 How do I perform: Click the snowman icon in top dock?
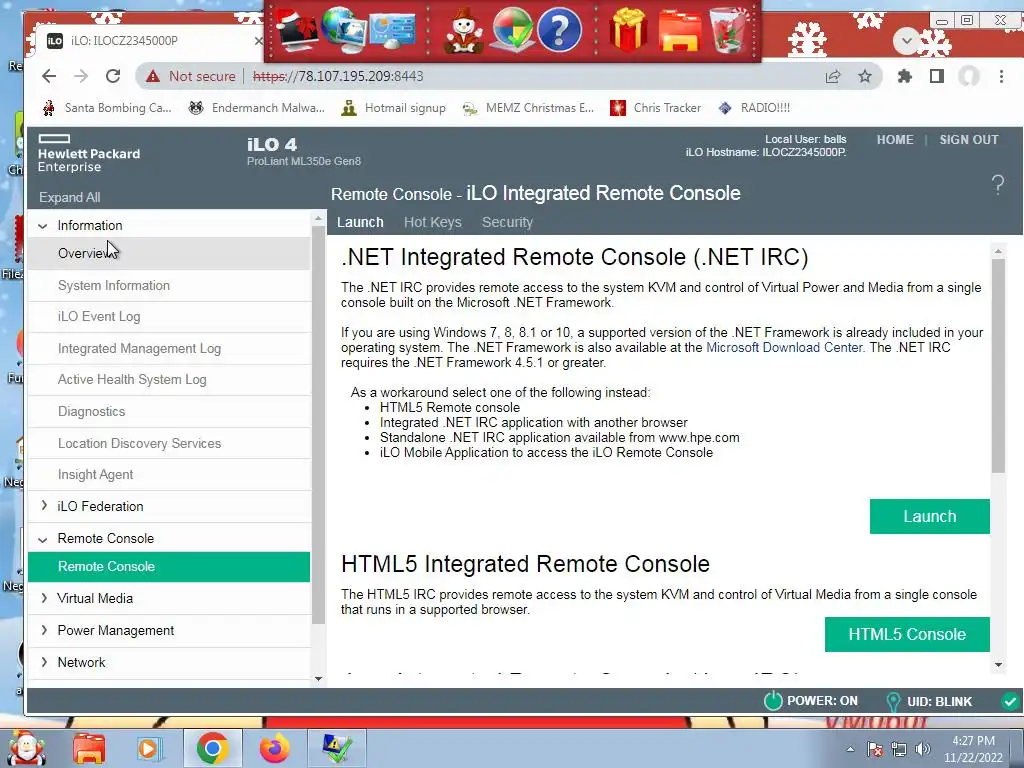tap(464, 31)
